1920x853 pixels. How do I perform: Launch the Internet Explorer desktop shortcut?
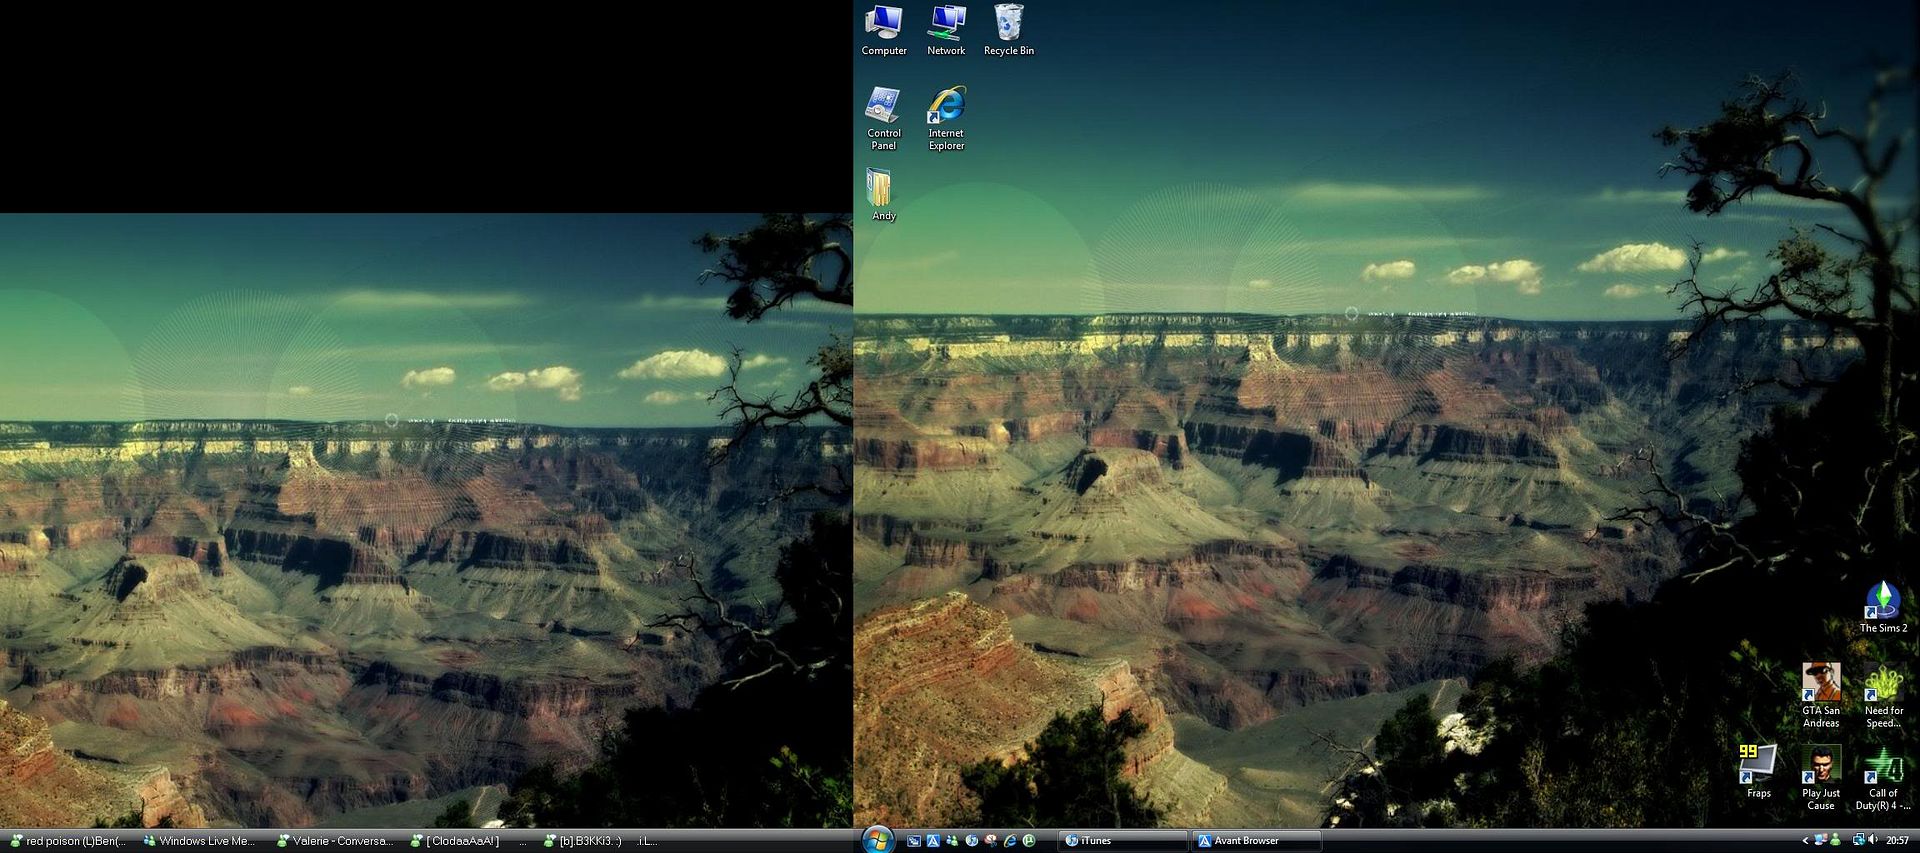[x=946, y=115]
